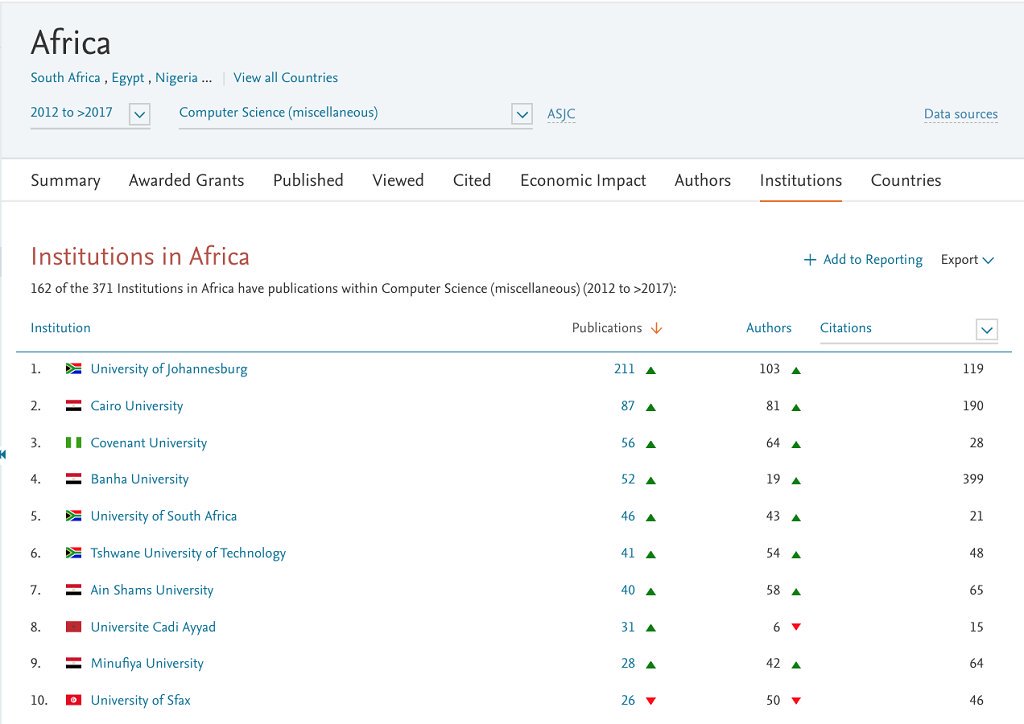Viewport: 1024px width, 724px height.
Task: Open Tshwane University of Technology
Action: click(x=188, y=554)
